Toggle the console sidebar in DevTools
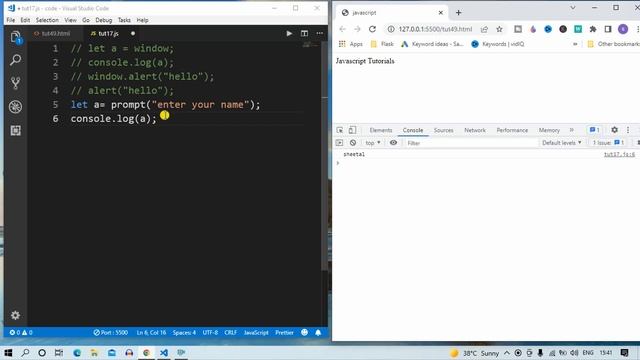This screenshot has width=640, height=360. (x=339, y=143)
